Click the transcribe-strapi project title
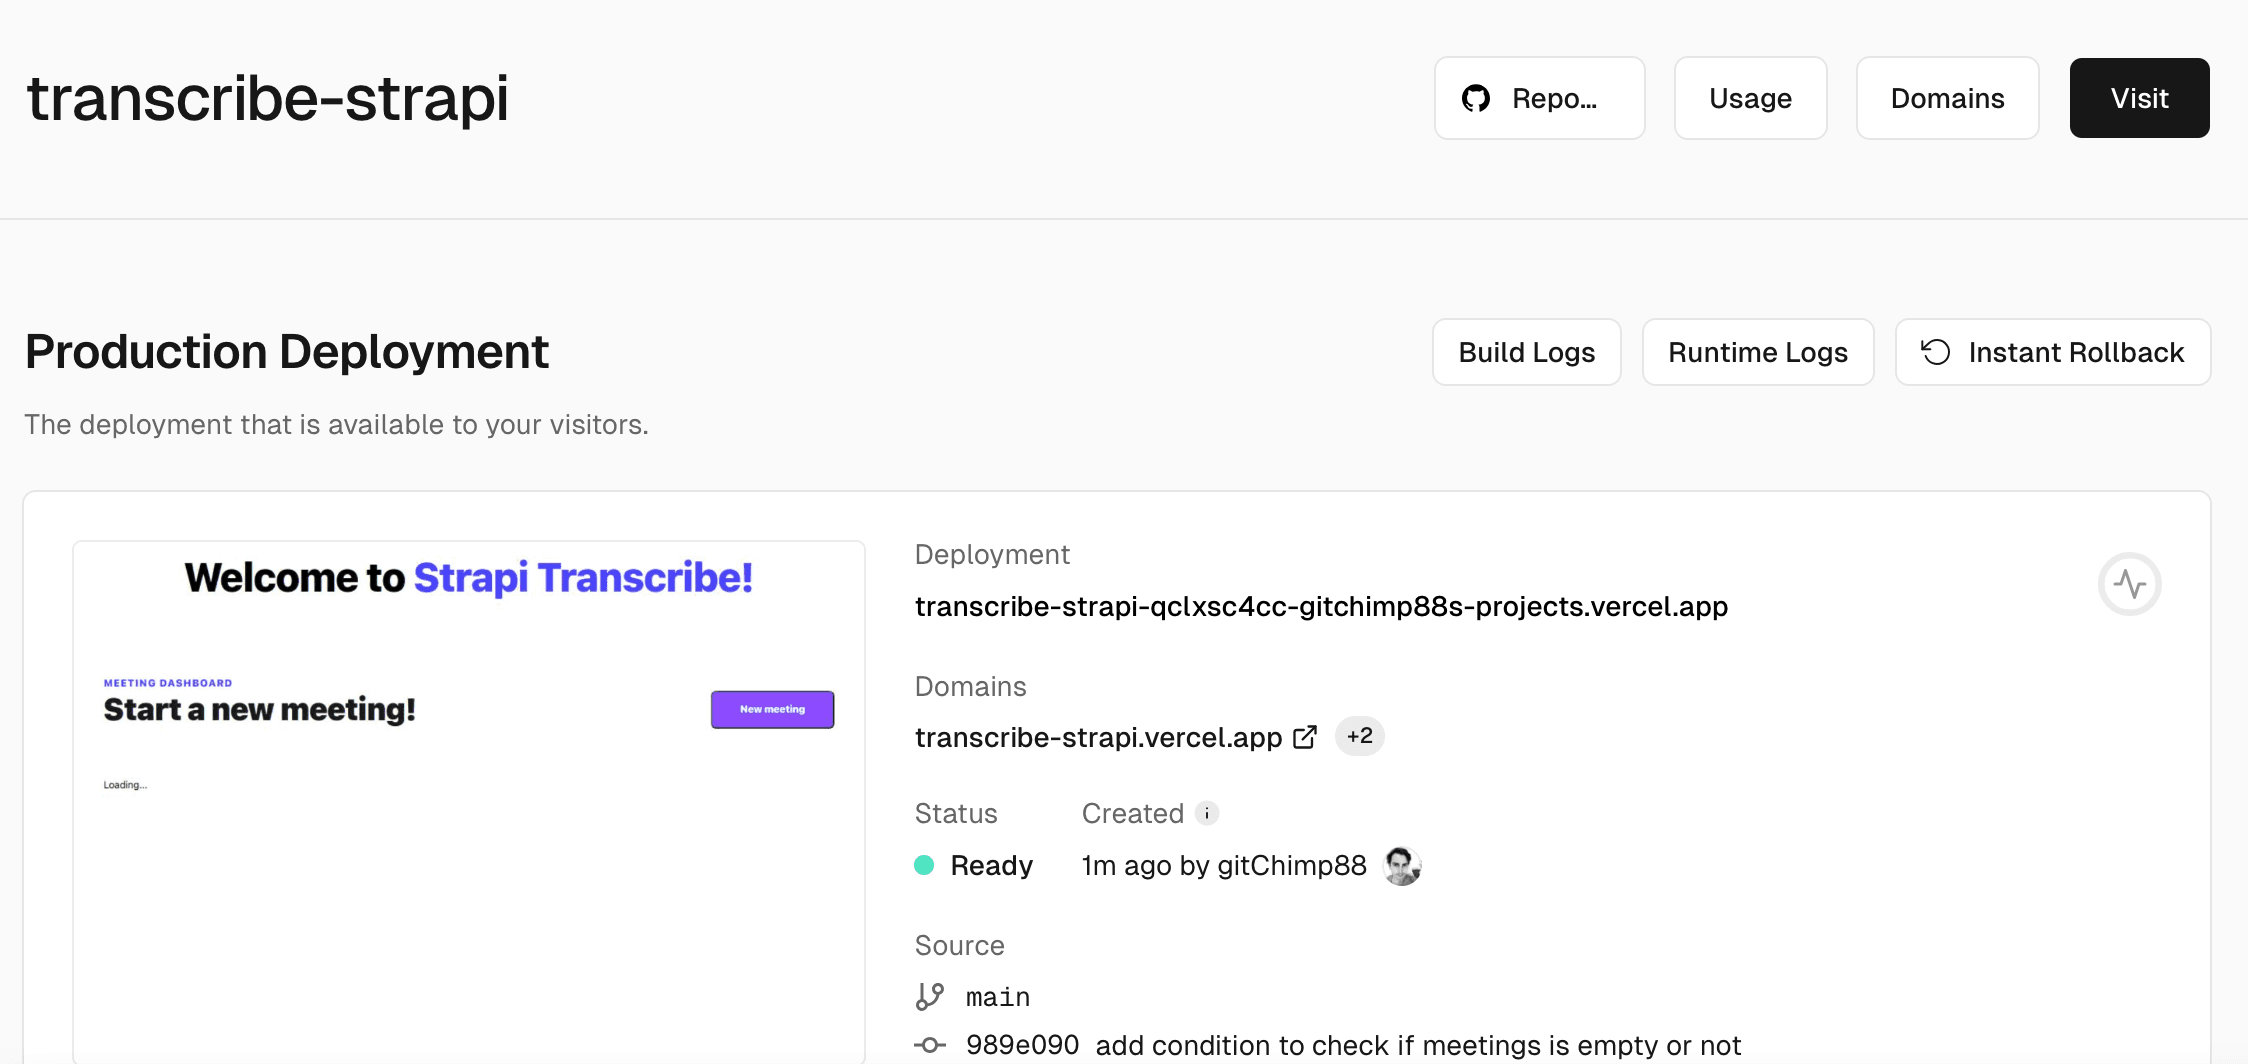Screen dimensions: 2248x1064 click(268, 98)
